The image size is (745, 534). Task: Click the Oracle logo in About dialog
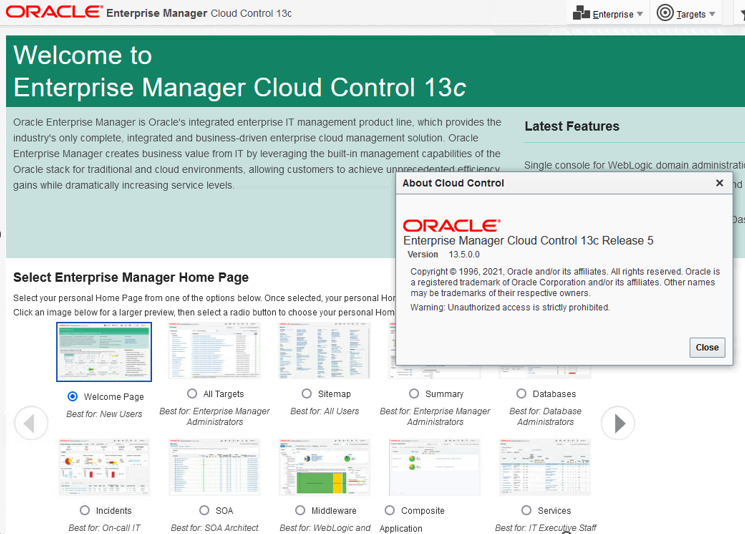(x=451, y=225)
